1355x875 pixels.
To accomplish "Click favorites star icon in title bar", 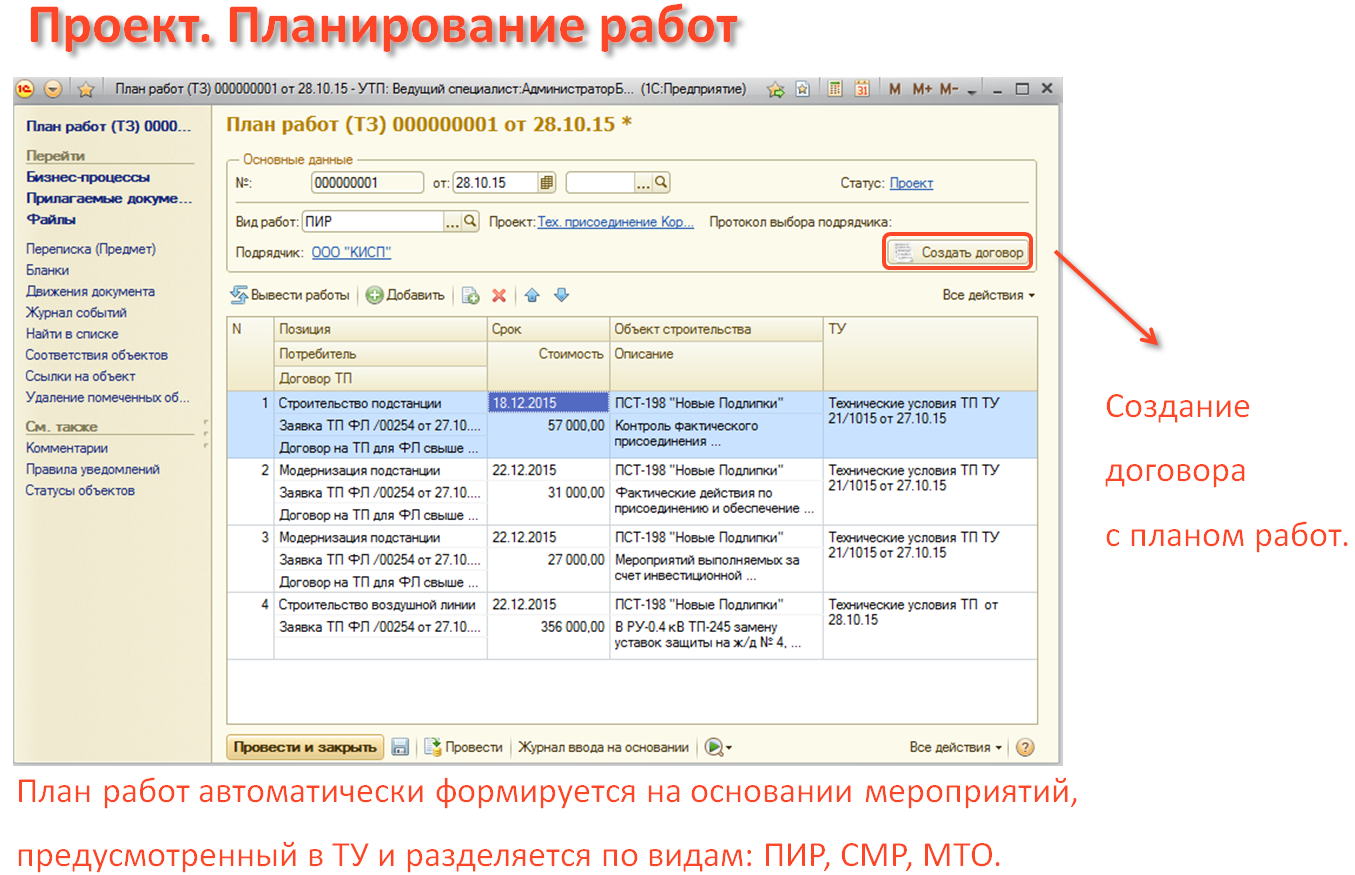I will [86, 89].
